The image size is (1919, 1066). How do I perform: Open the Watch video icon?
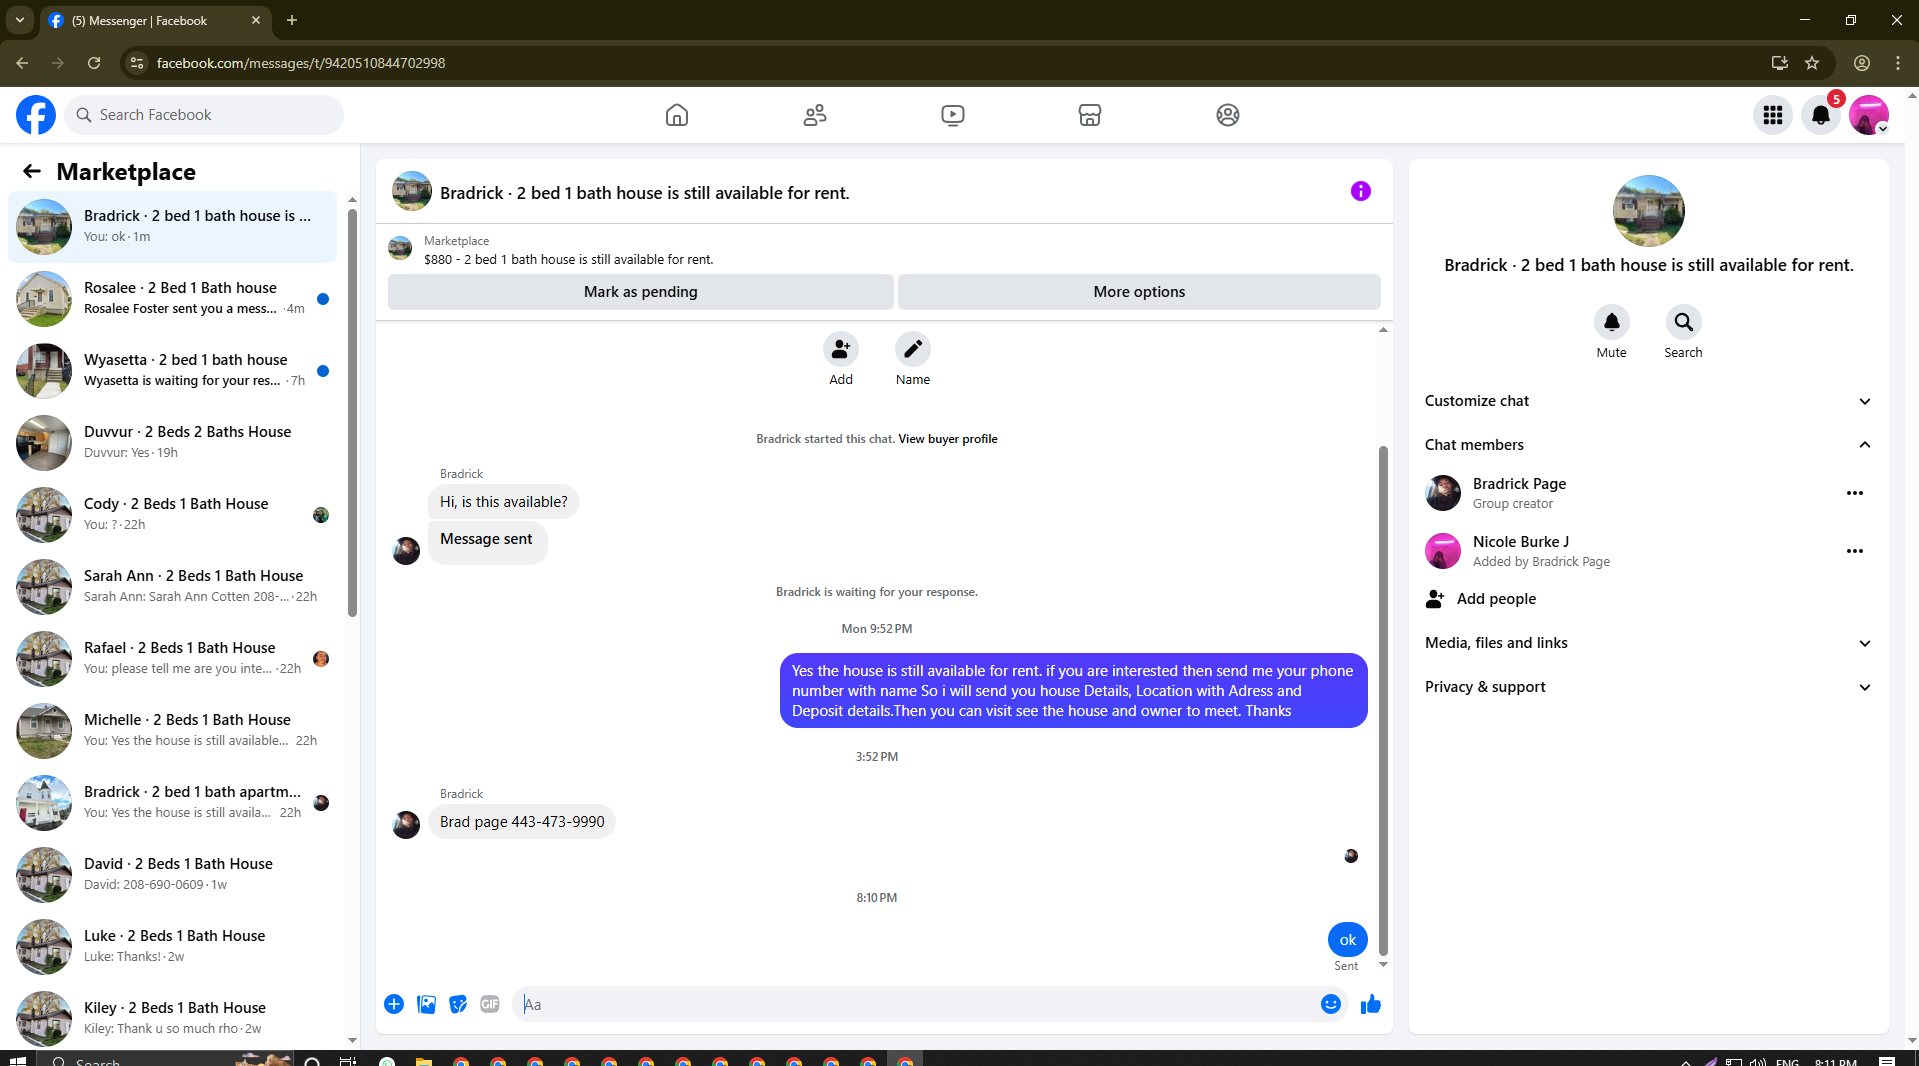(953, 115)
